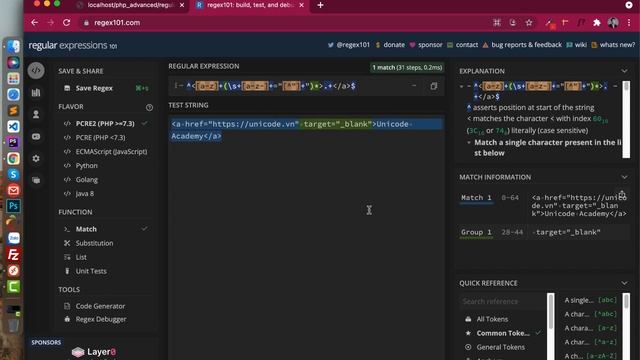The image size is (640, 360).
Task: Open Chrome profile avatar
Action: click(613, 23)
